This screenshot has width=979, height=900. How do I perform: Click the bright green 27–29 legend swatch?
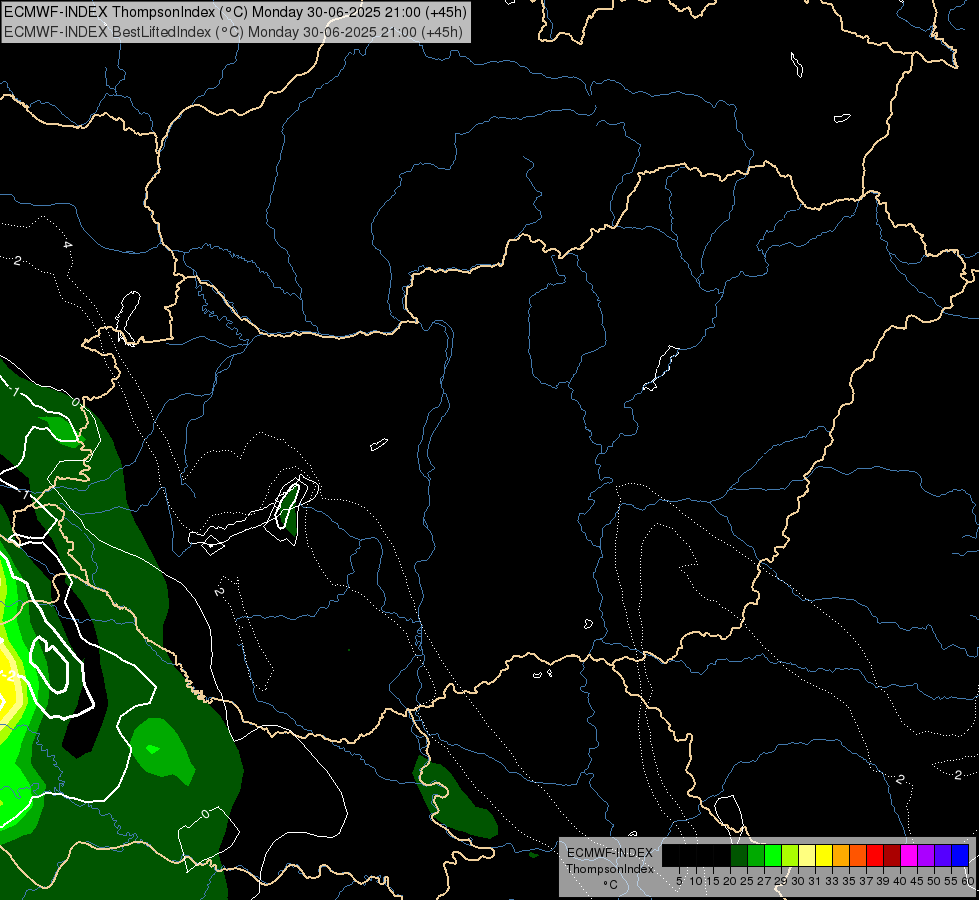coord(773,855)
